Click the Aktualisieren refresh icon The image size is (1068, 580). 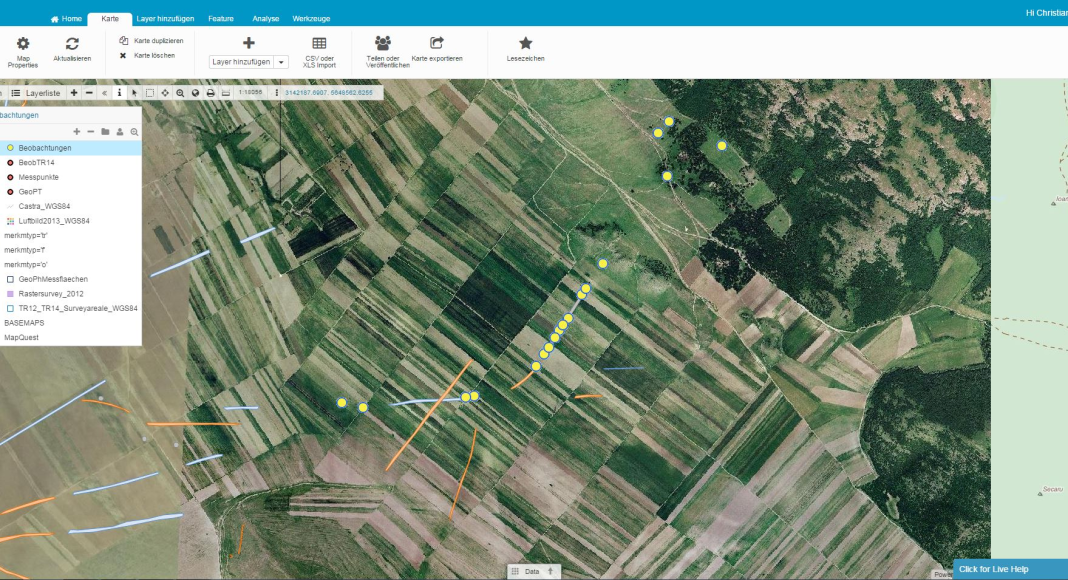click(x=72, y=43)
